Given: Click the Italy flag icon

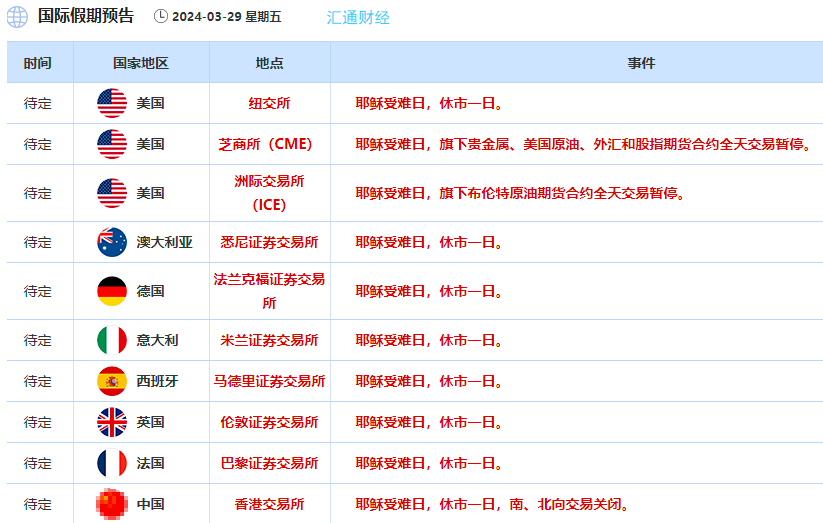Looking at the screenshot, I should [x=112, y=340].
